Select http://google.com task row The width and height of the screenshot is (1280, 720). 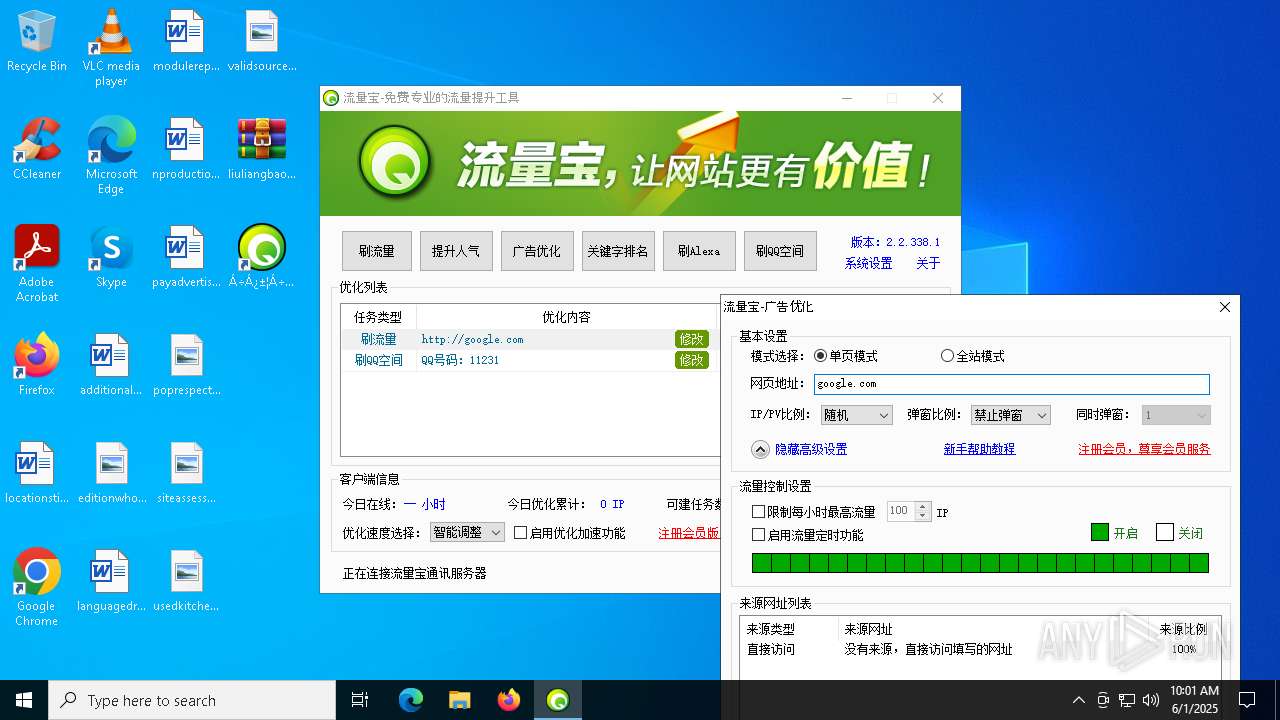pyautogui.click(x=530, y=339)
